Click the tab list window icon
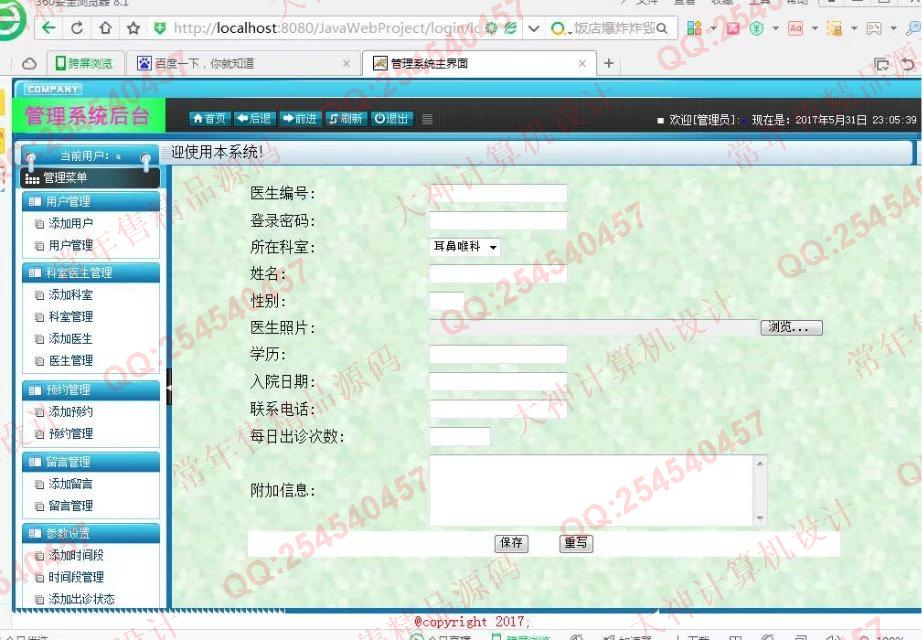The image size is (922, 640). click(881, 64)
